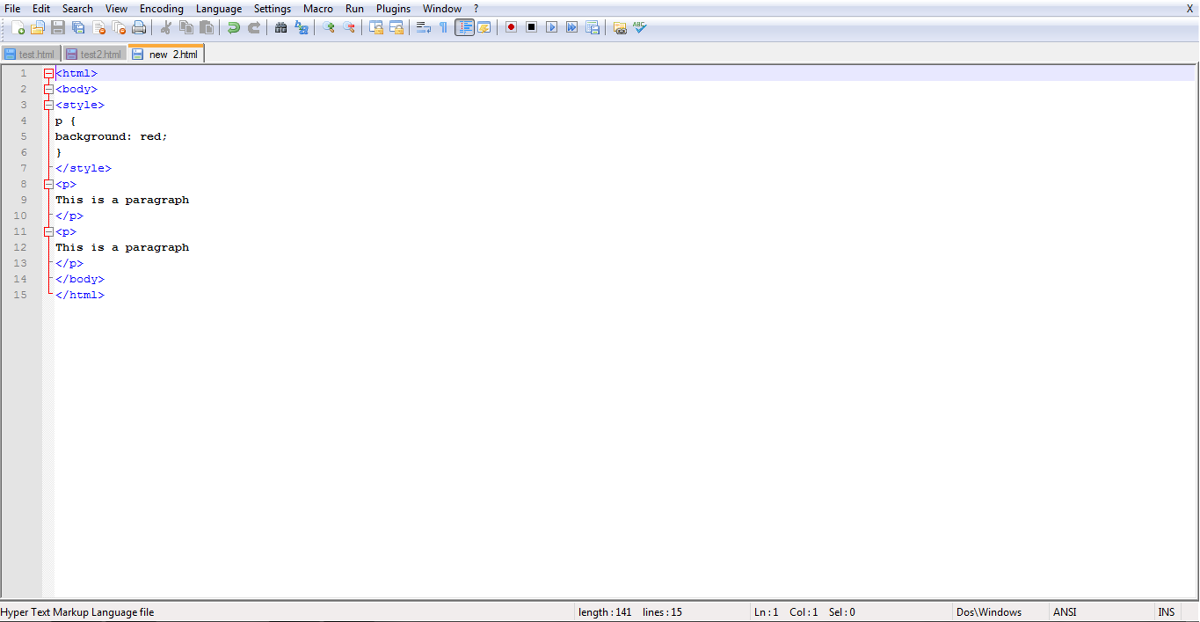Image resolution: width=1200 pixels, height=622 pixels.
Task: Open the Find dialog with the binoculars icon
Action: (x=281, y=27)
